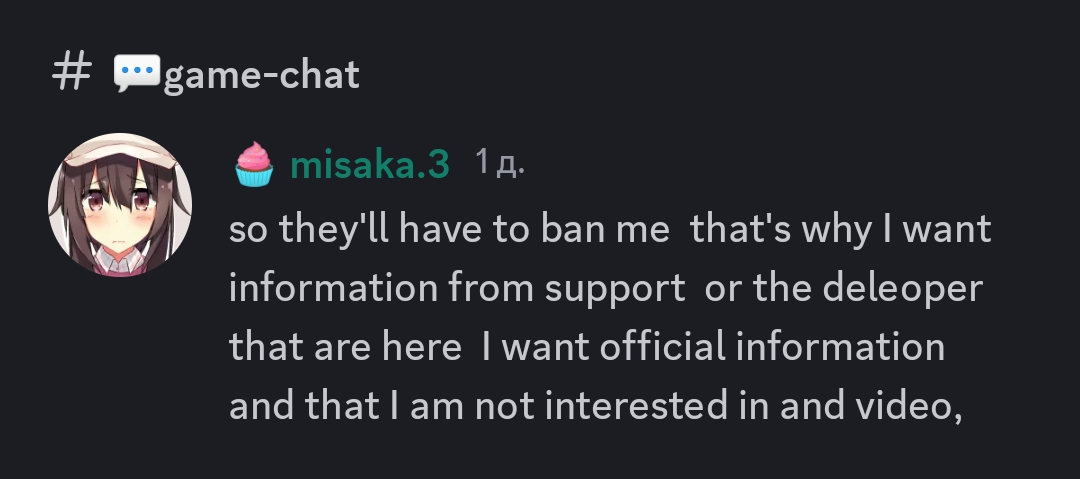Viewport: 1080px width, 479px height.
Task: Click the words "that are here"
Action: 345,346
